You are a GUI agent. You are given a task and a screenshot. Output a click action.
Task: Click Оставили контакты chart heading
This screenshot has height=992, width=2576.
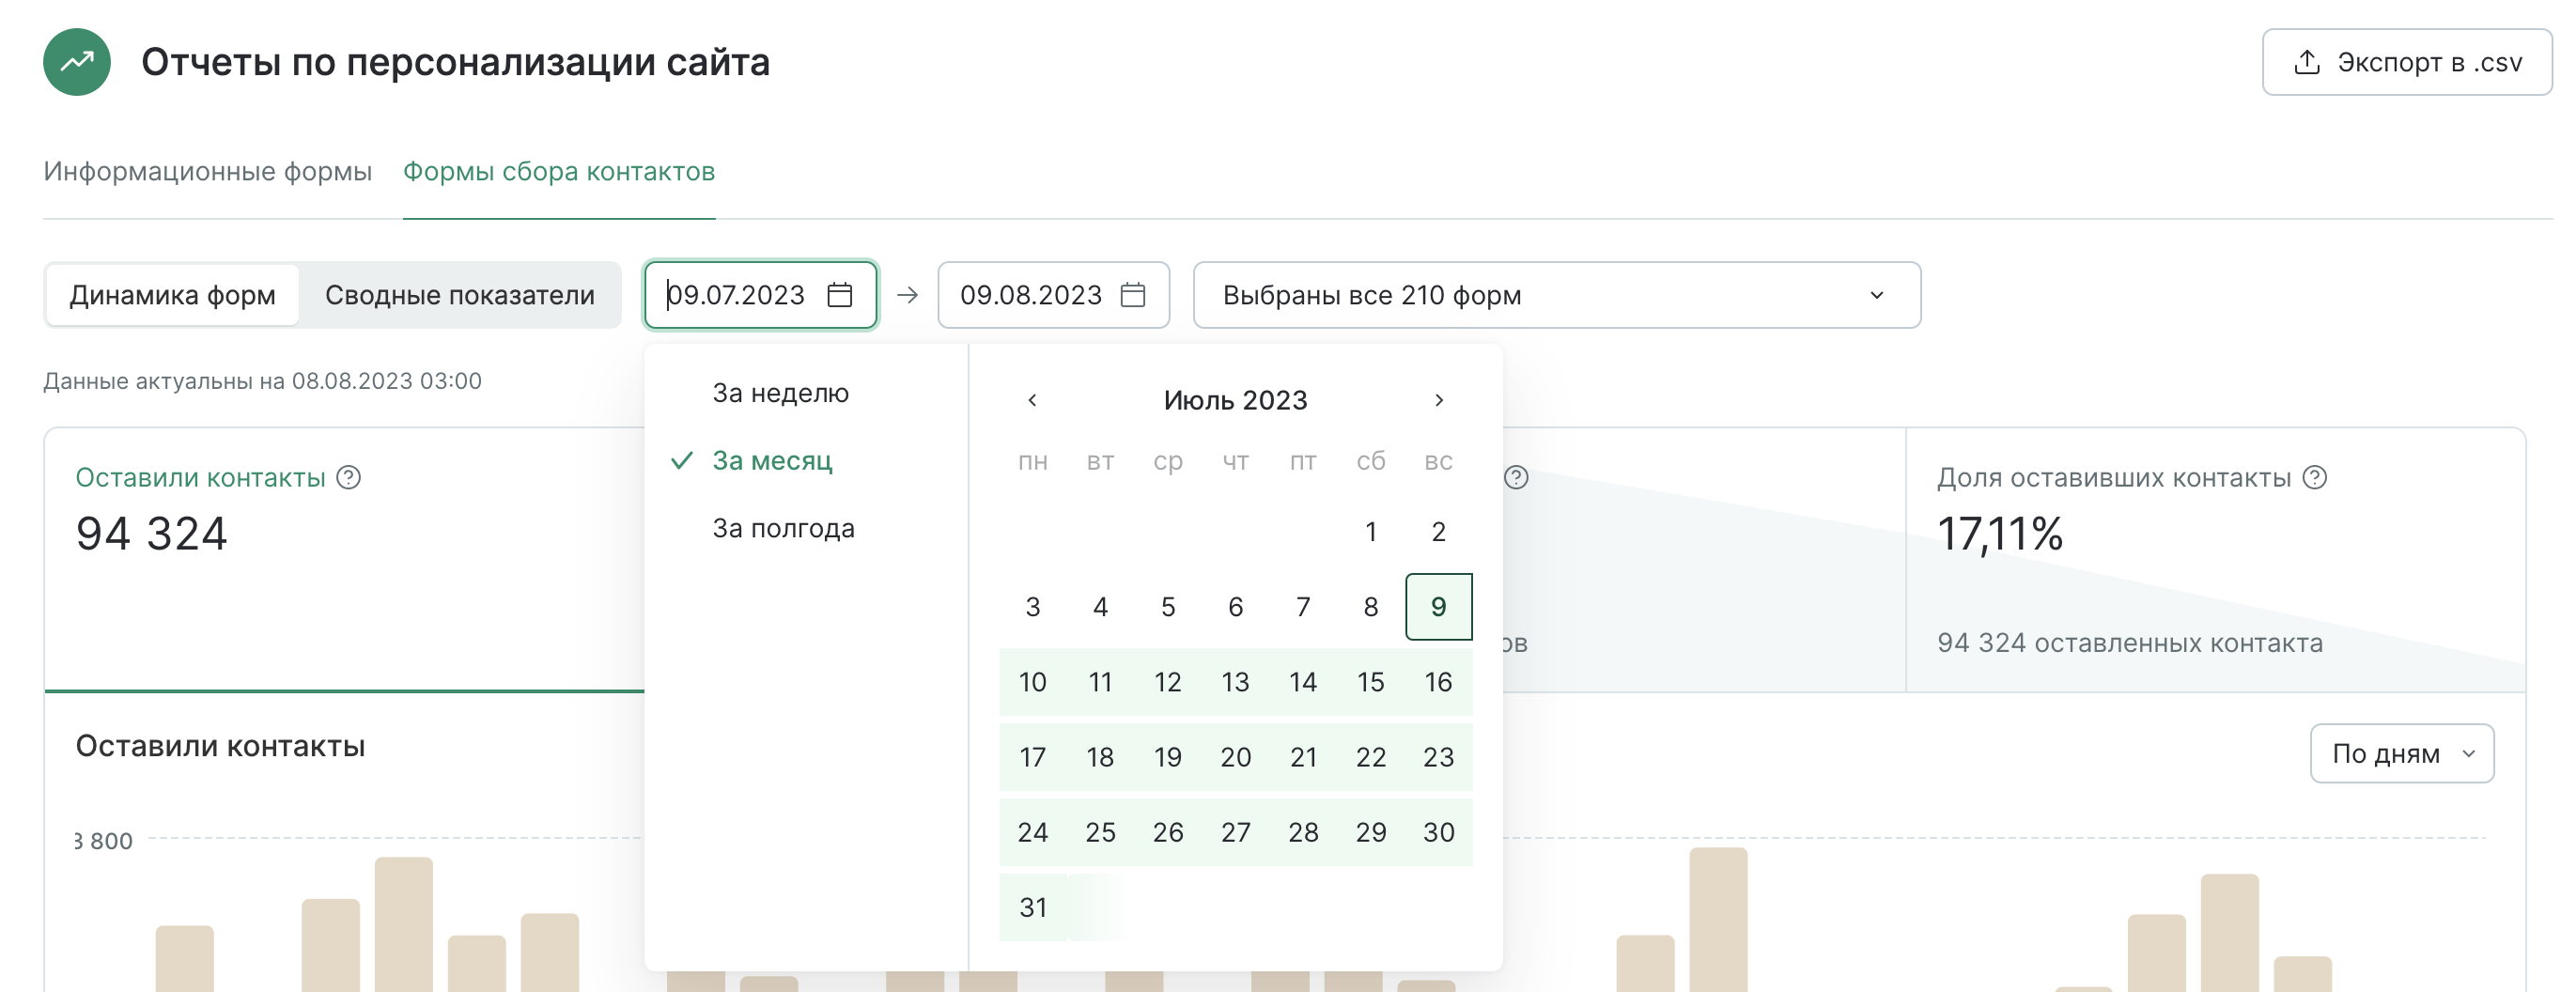pyautogui.click(x=220, y=746)
